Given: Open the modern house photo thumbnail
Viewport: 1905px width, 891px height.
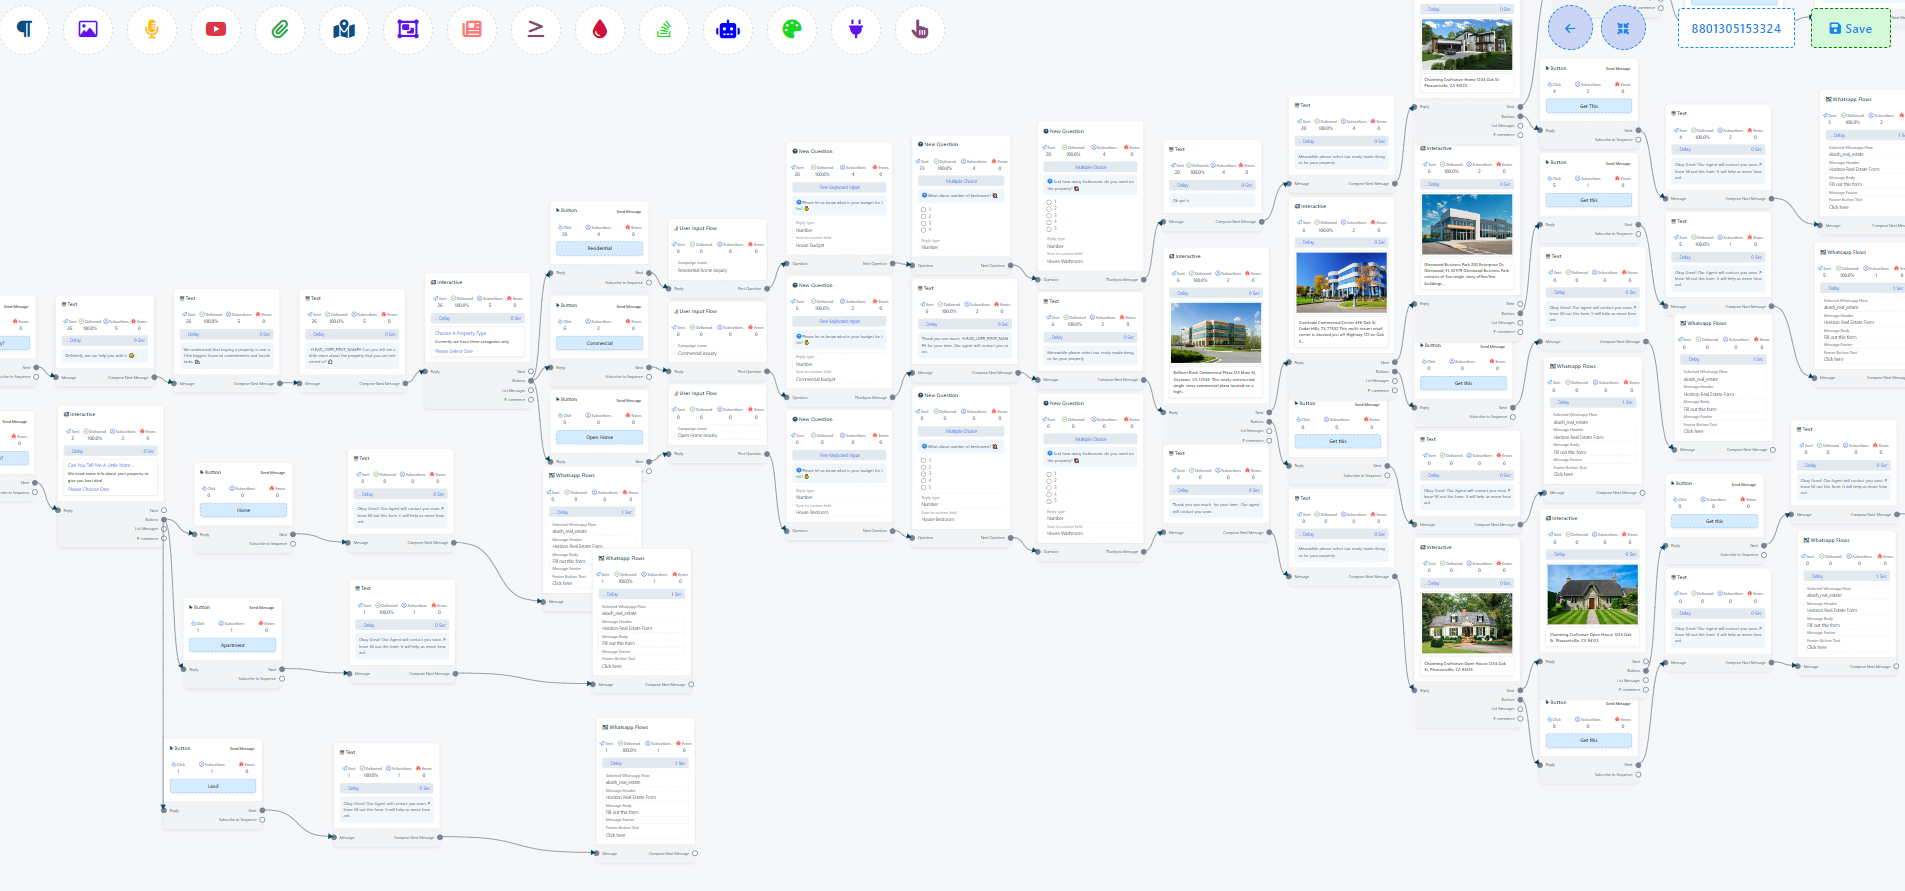Looking at the screenshot, I should point(1467,46).
